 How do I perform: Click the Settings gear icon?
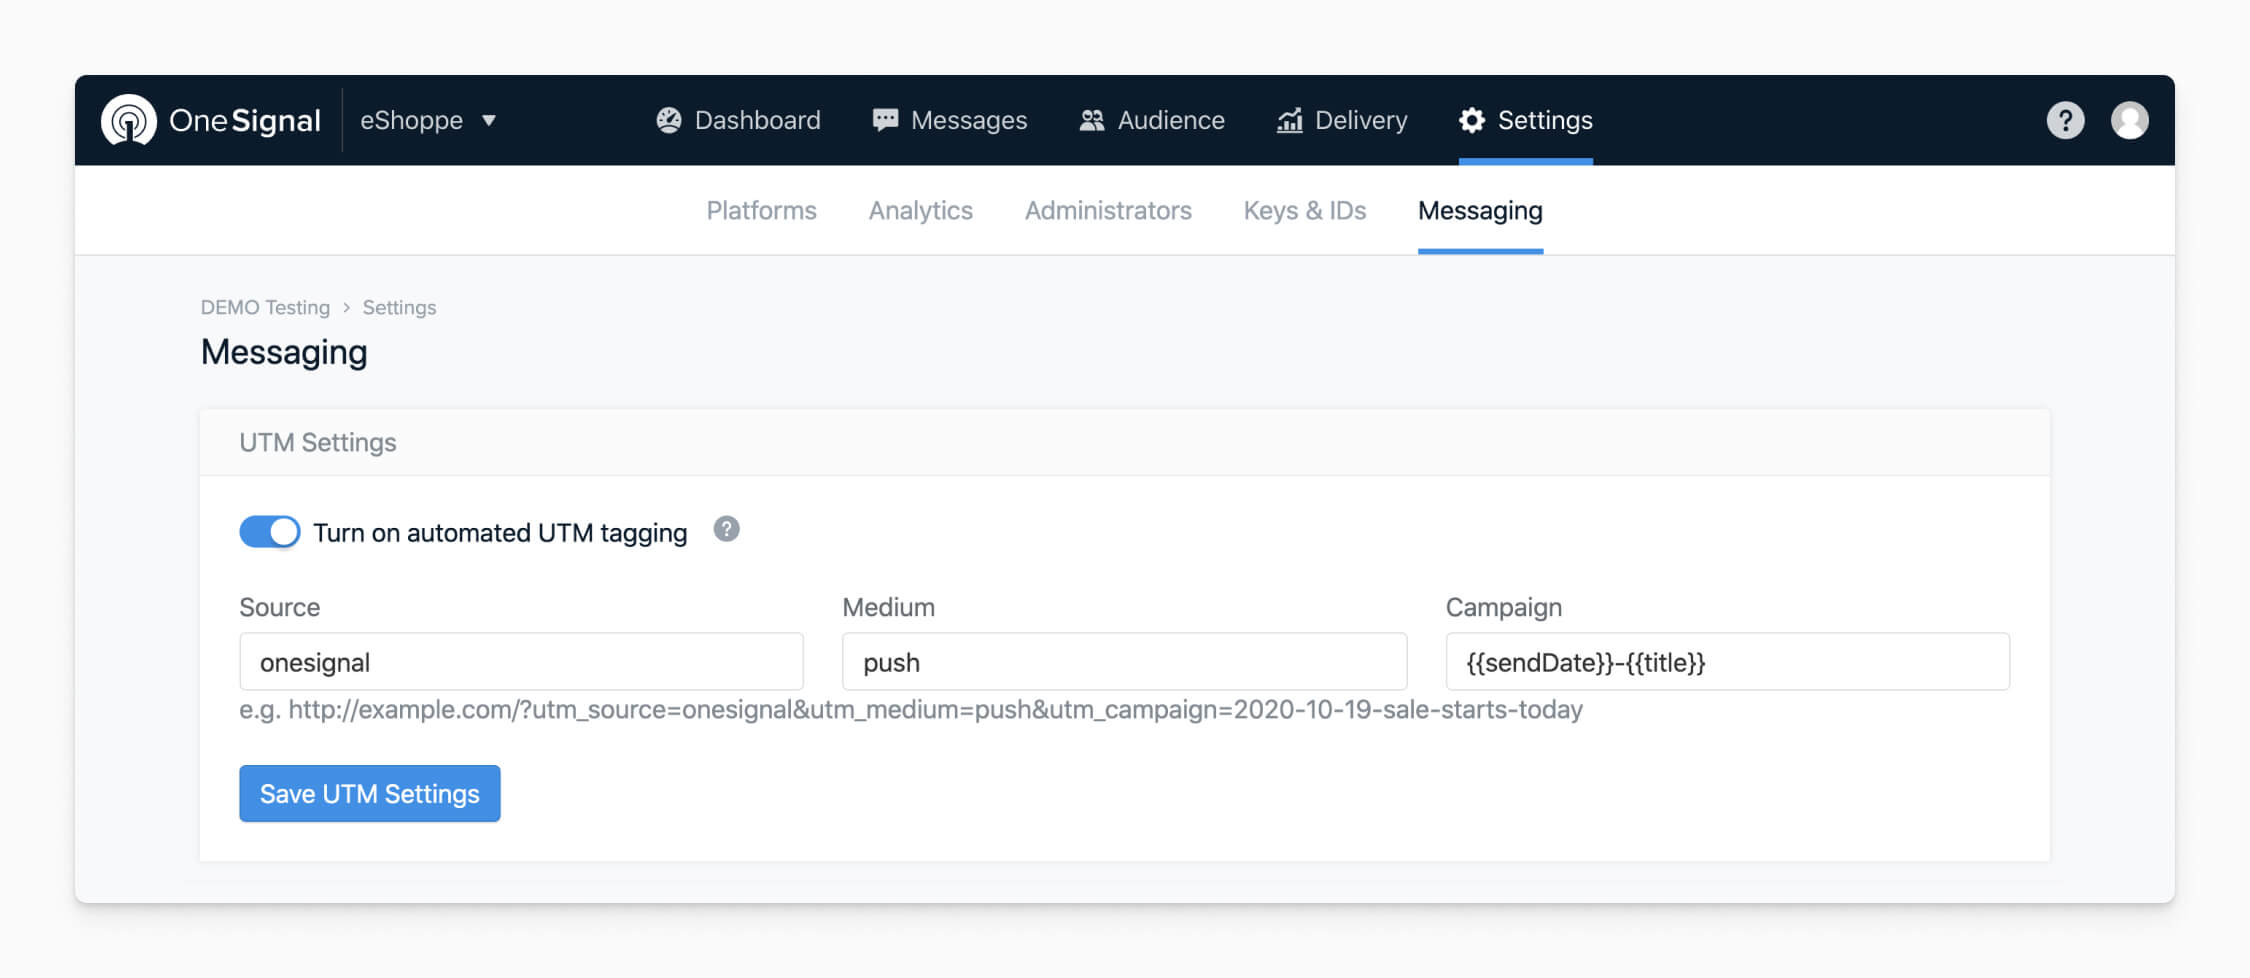[x=1472, y=120]
